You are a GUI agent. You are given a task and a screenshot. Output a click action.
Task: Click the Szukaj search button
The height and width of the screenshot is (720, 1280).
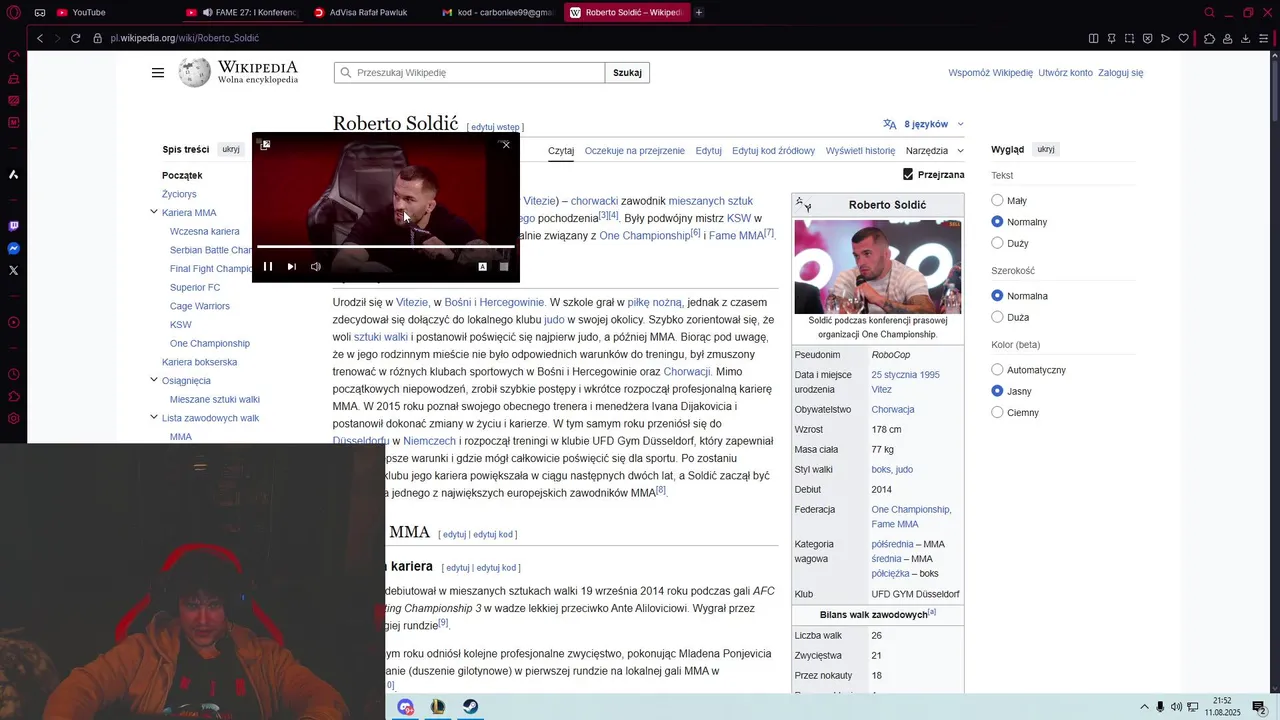point(627,73)
